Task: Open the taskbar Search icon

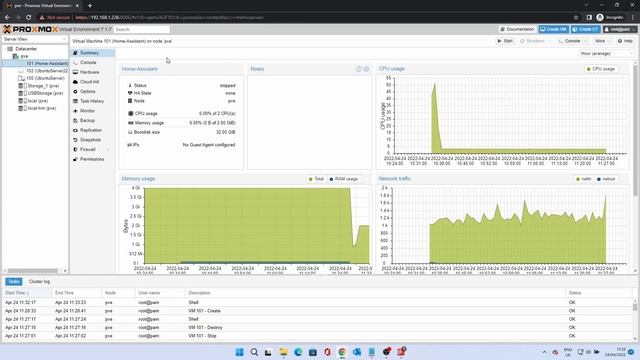Action: pyautogui.click(x=254, y=352)
